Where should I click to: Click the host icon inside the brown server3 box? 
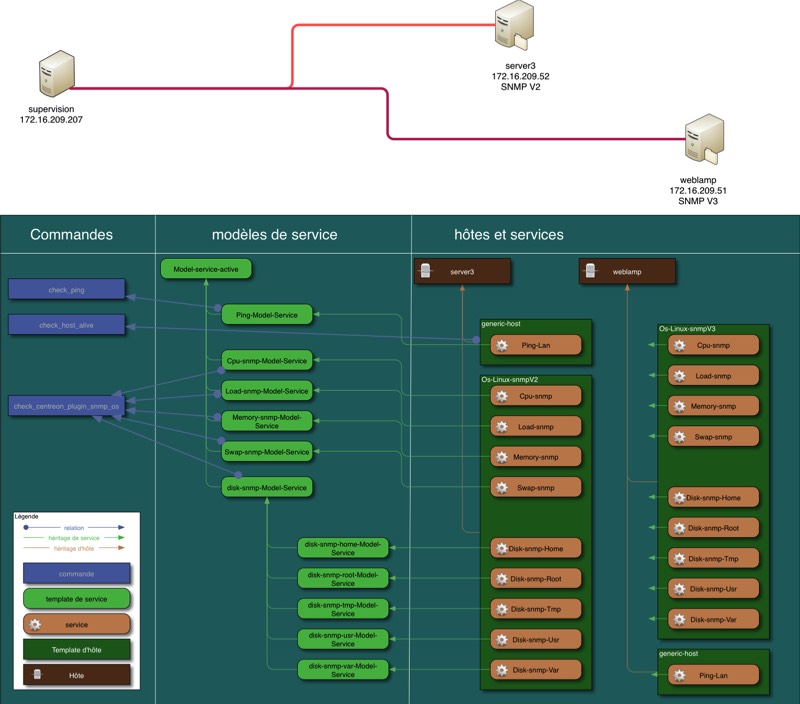point(428,272)
